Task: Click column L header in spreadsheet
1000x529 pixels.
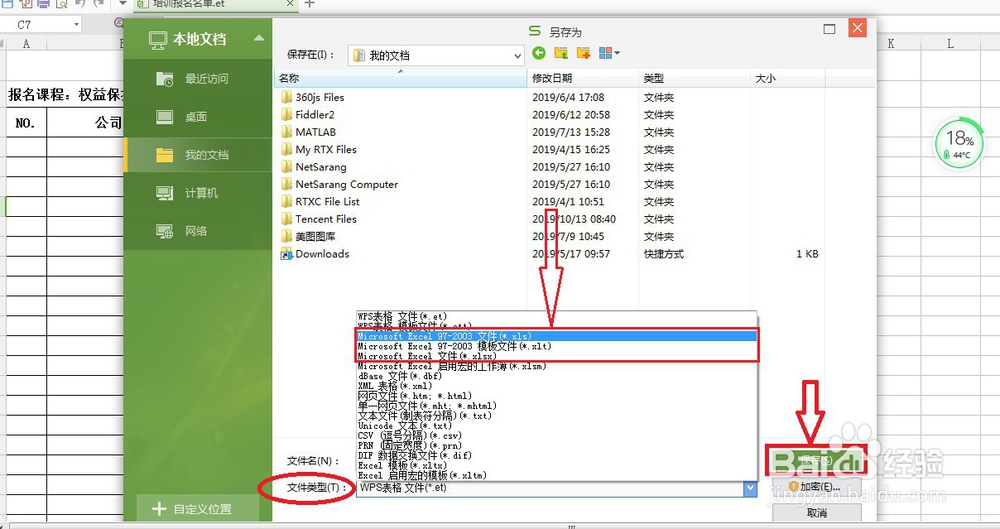Action: 950,43
